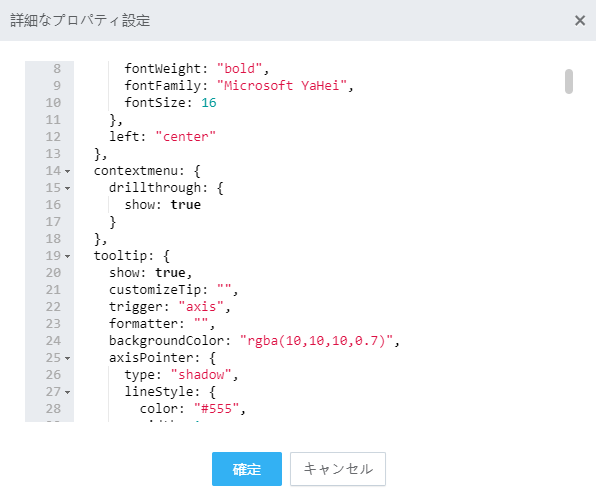The width and height of the screenshot is (596, 492).
Task: Click the 確定 button
Action: click(x=247, y=469)
